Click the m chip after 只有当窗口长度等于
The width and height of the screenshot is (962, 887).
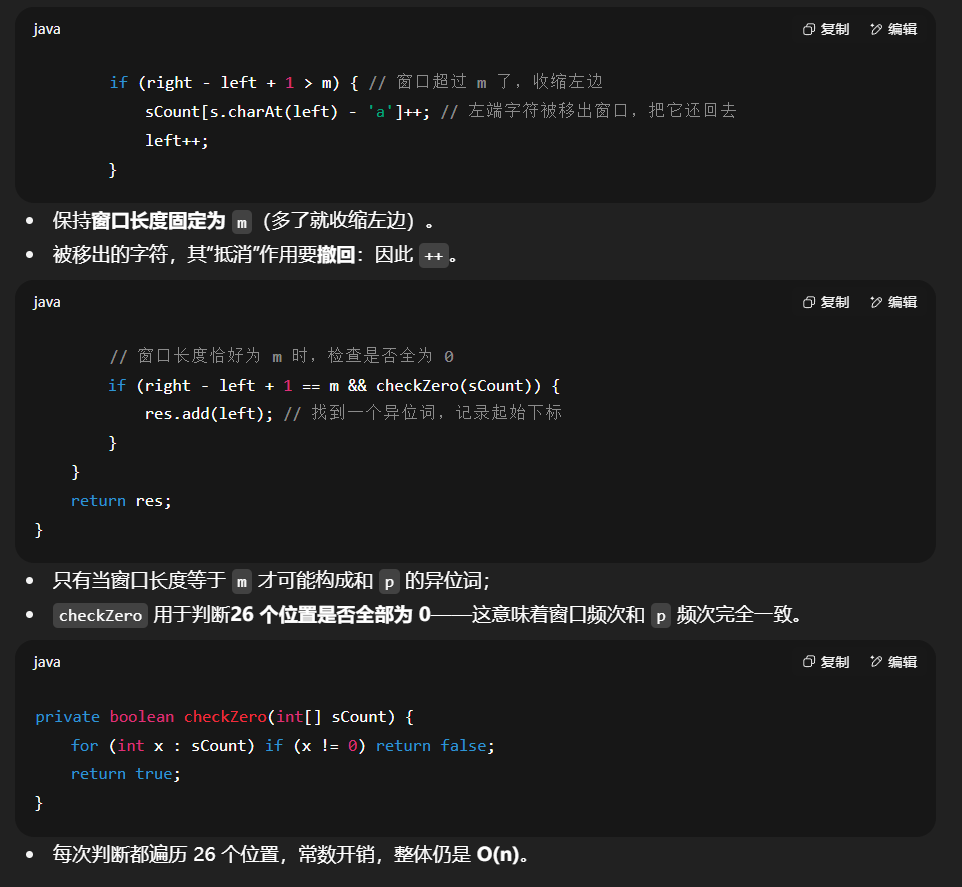(x=241, y=581)
